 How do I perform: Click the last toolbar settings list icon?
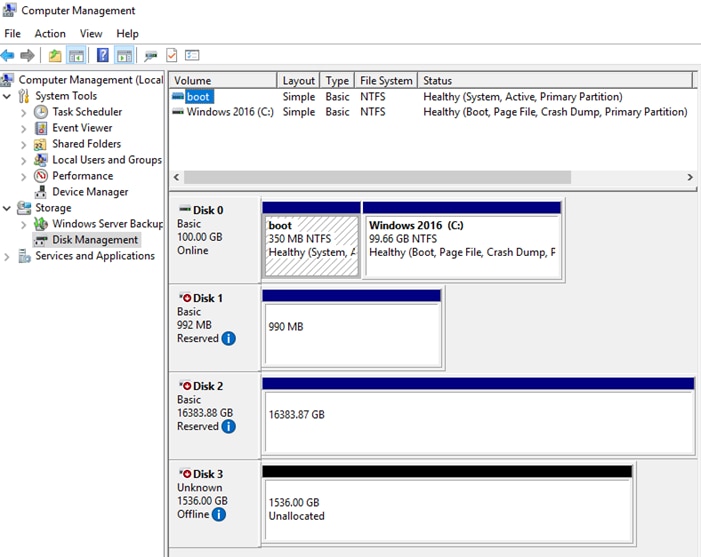tap(192, 55)
